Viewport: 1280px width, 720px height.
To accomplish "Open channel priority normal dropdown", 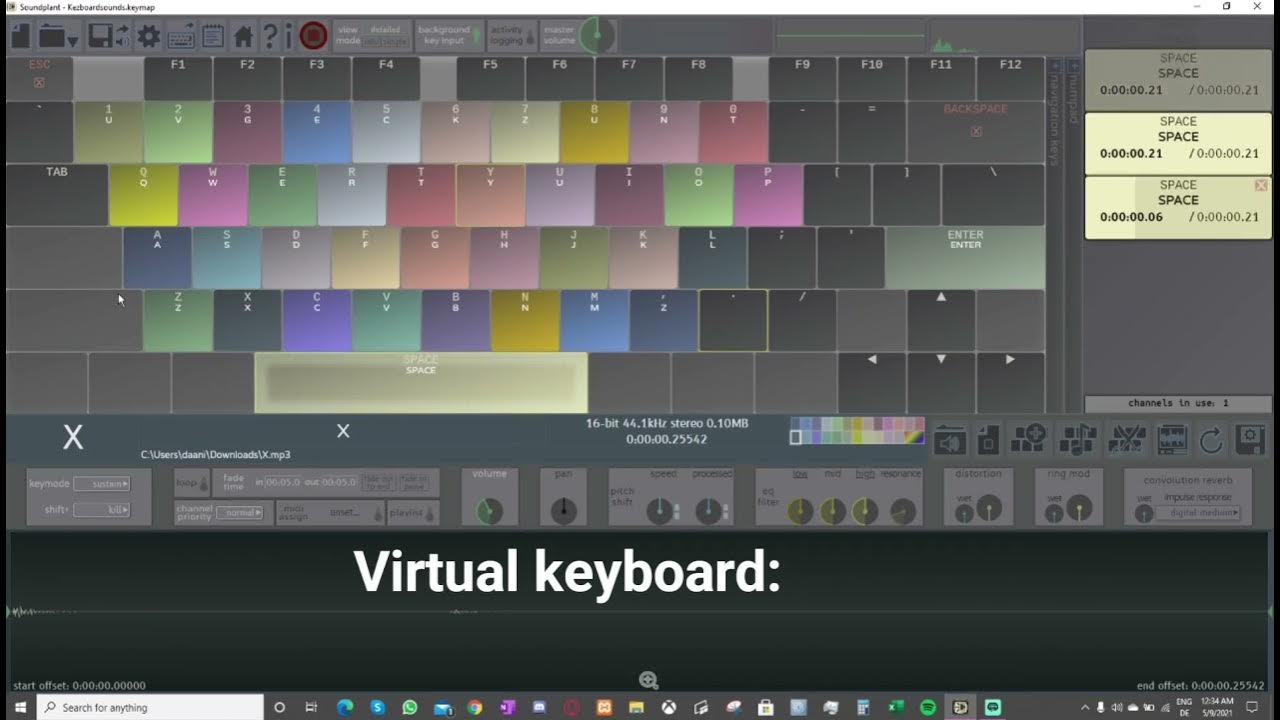I will [x=241, y=512].
